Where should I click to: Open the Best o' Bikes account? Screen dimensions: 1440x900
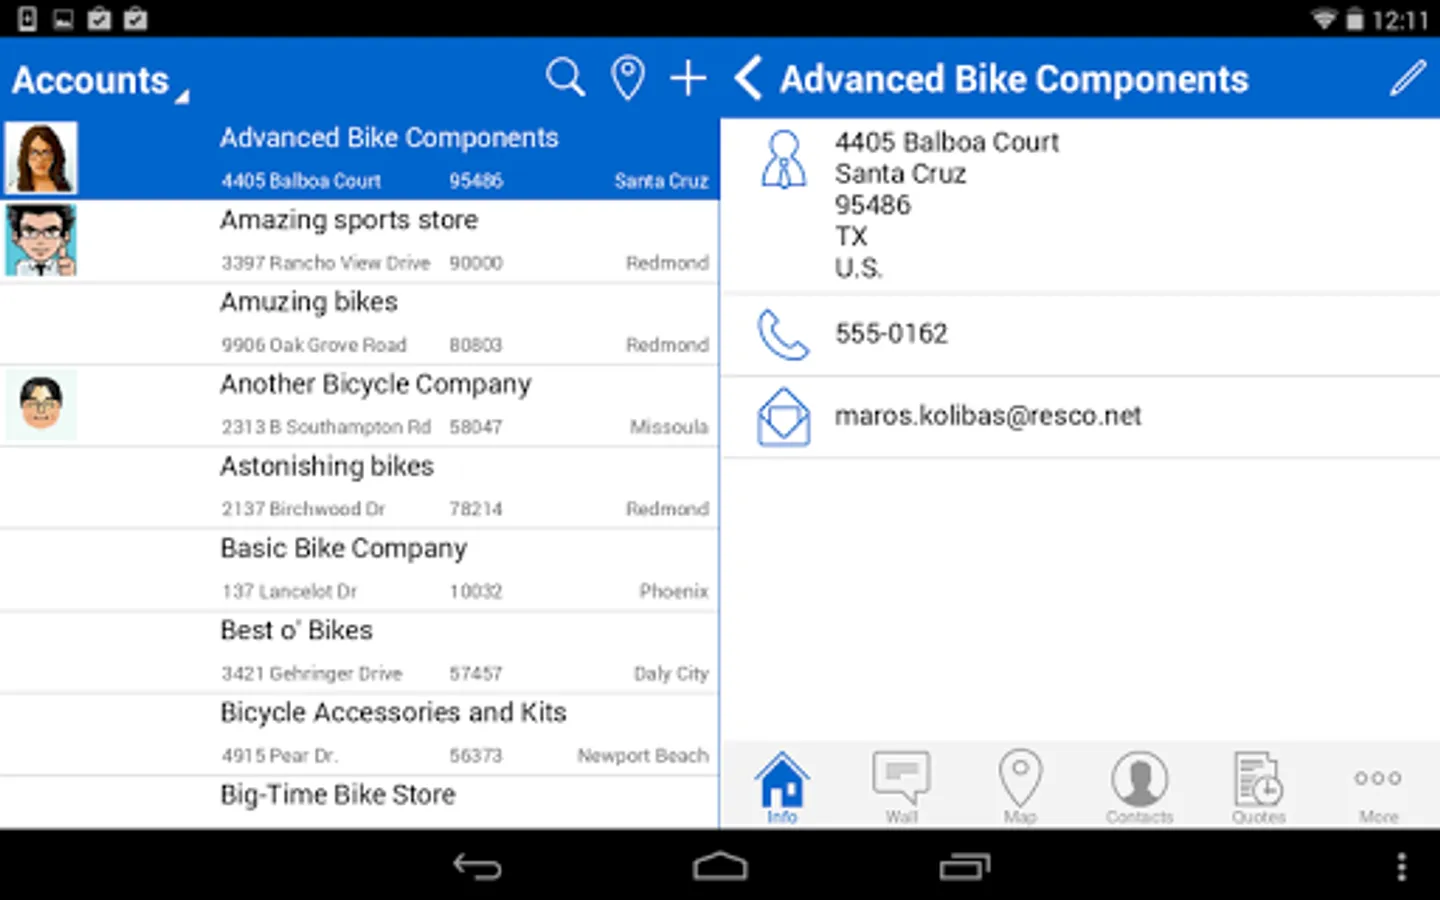click(359, 652)
